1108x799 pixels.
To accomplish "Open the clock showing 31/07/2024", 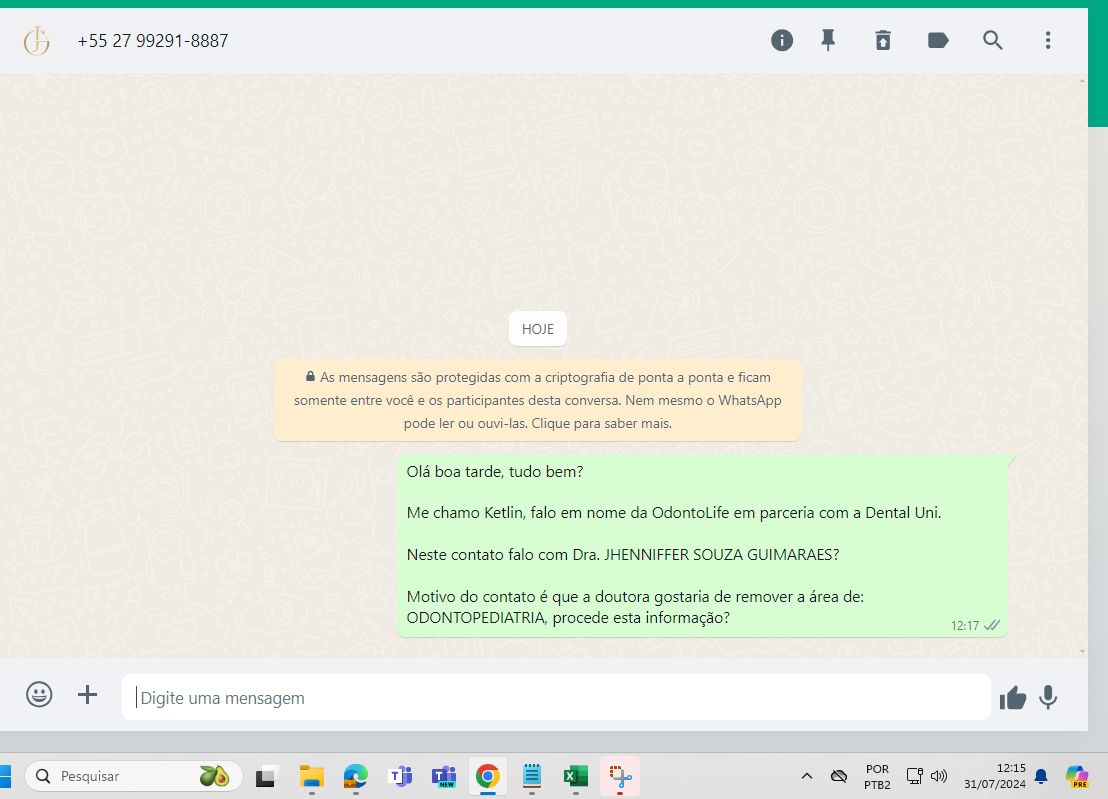I will (995, 776).
